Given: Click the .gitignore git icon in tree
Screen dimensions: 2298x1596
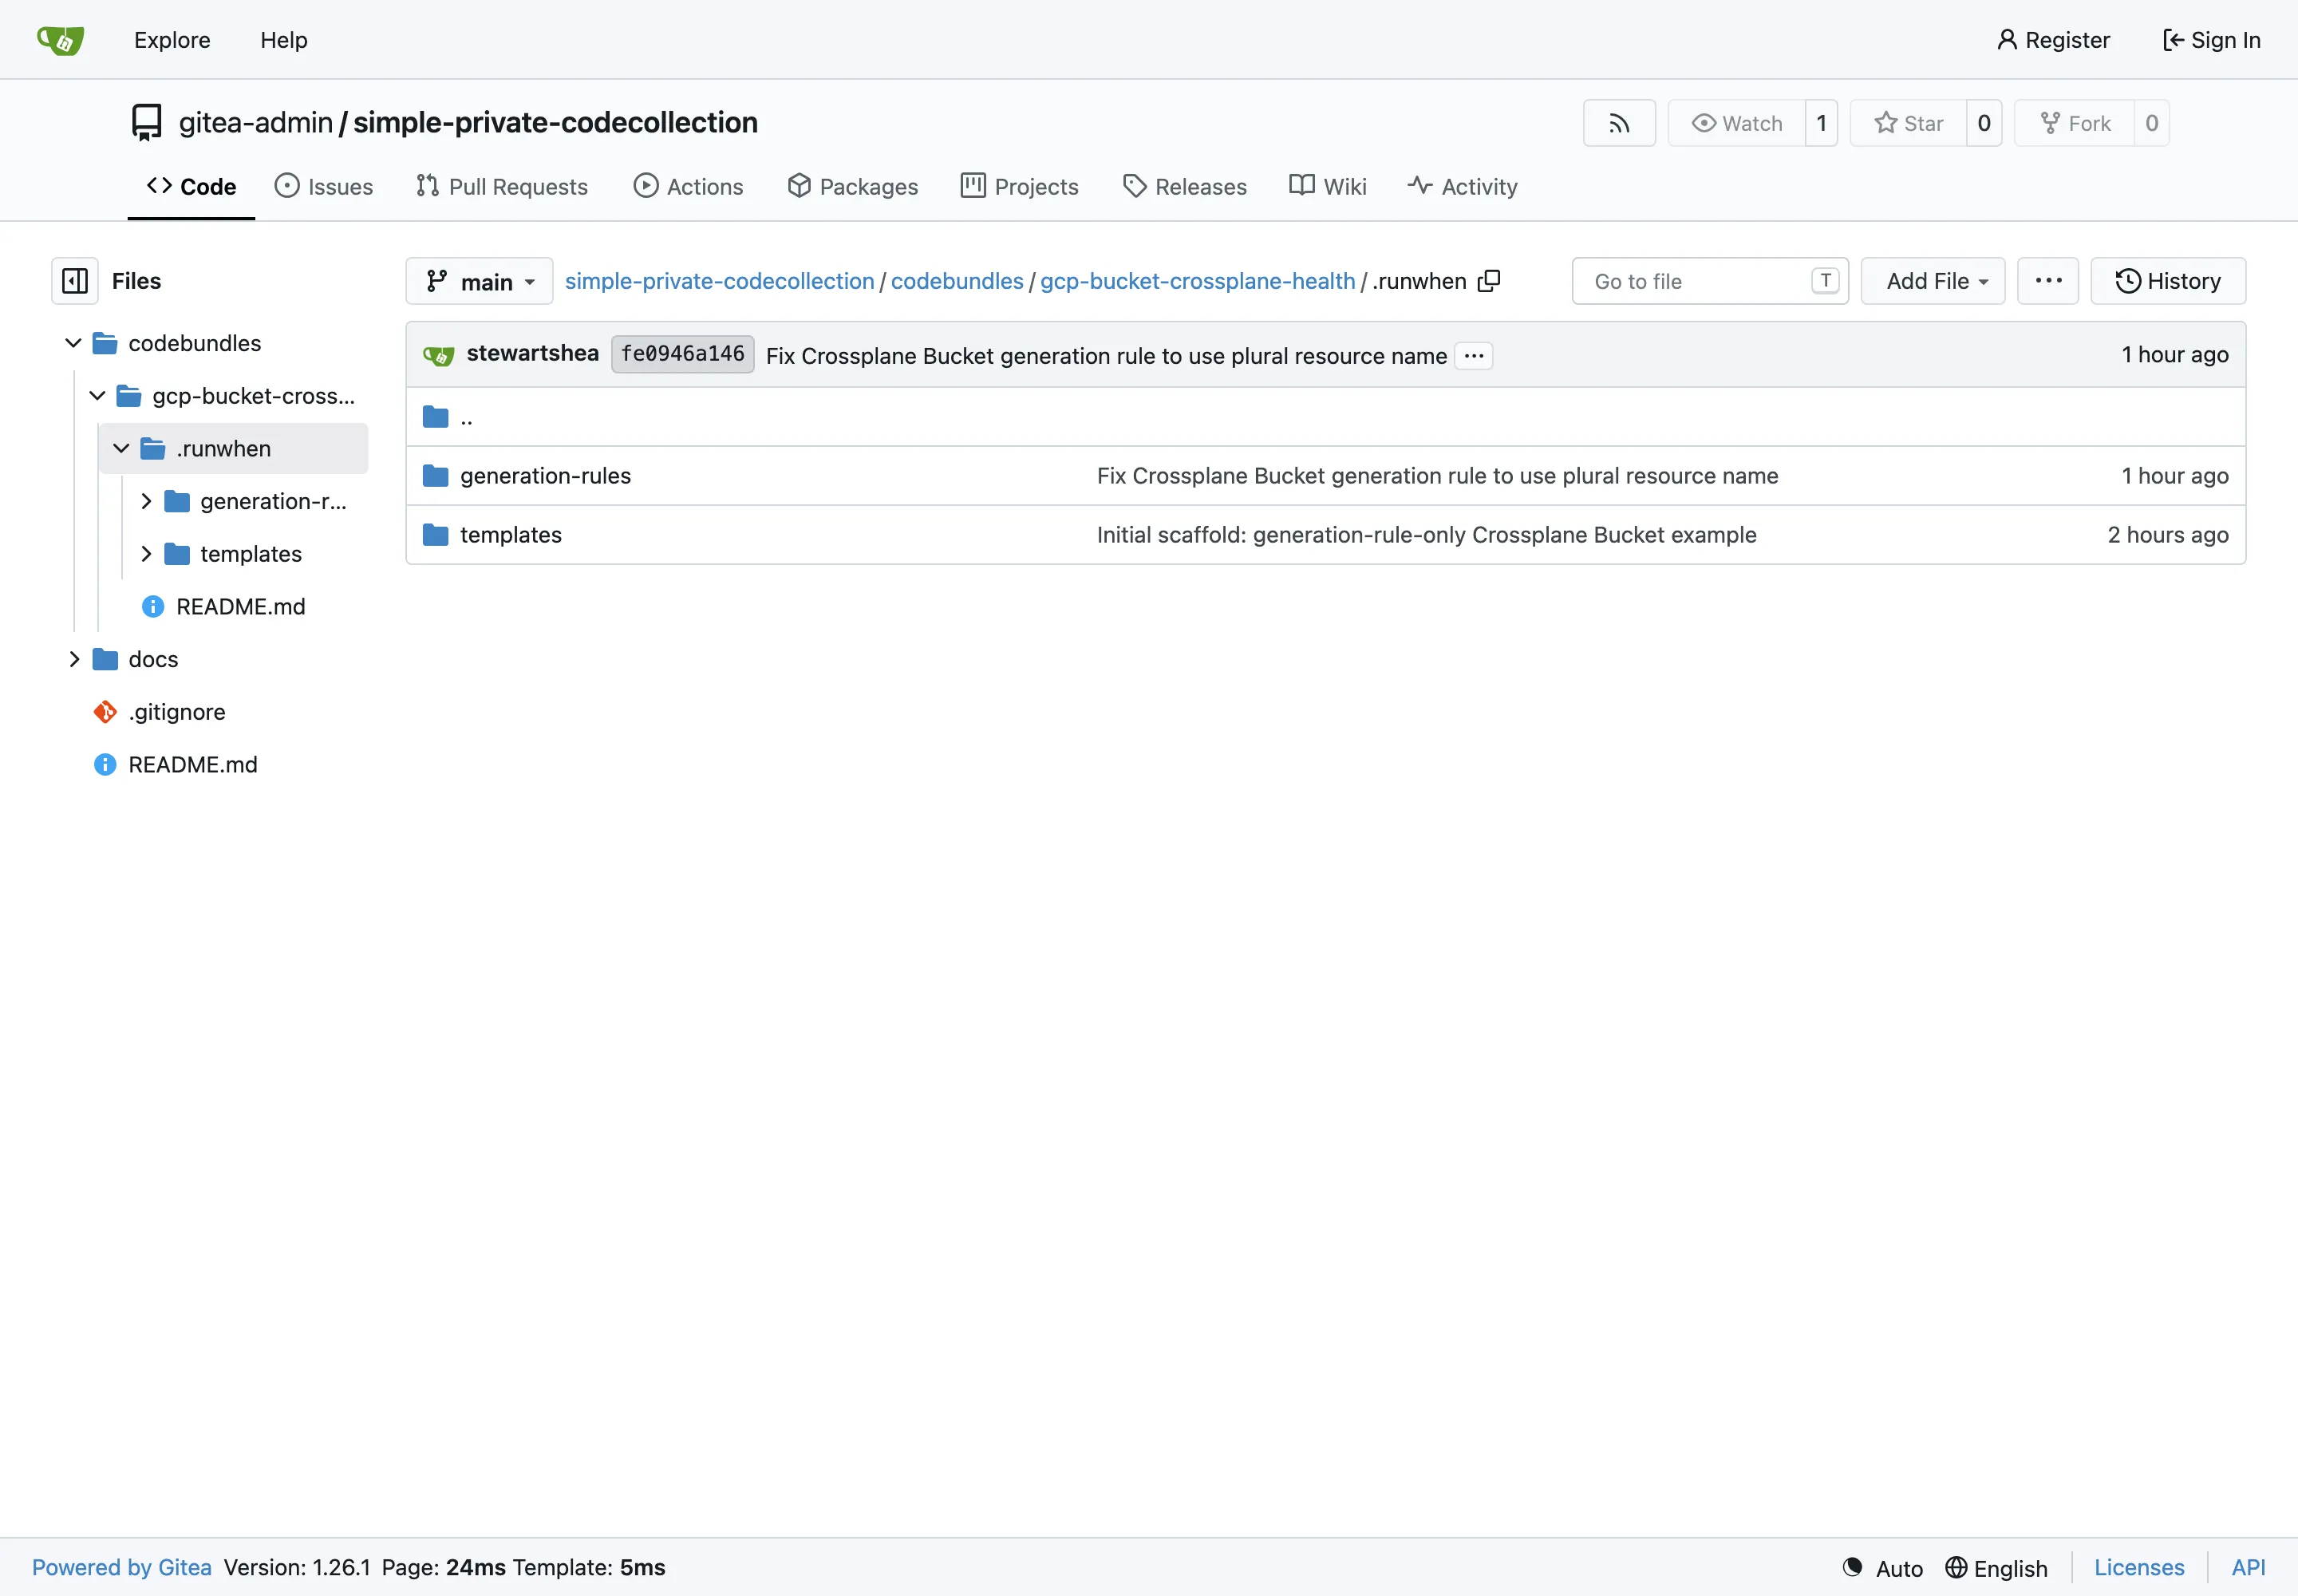Looking at the screenshot, I should (x=105, y=712).
